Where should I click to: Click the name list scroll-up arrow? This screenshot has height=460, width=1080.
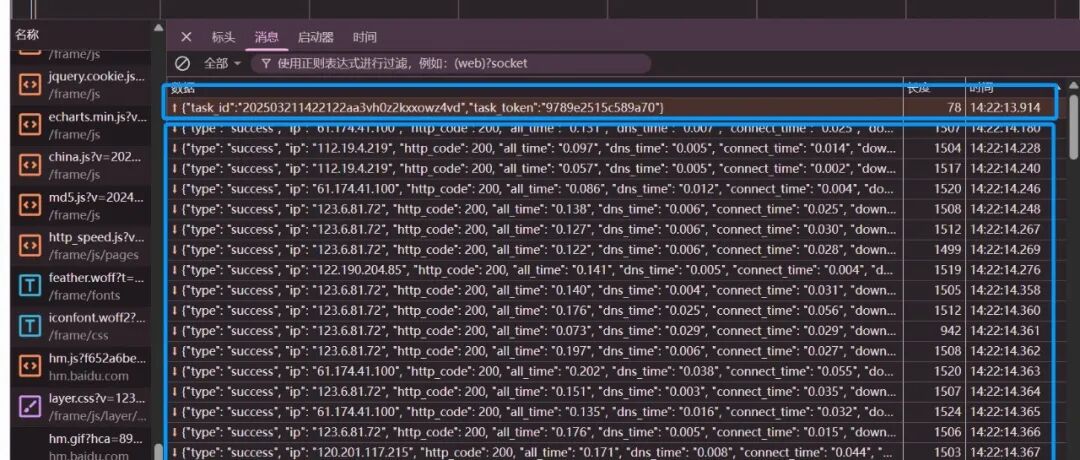158,28
